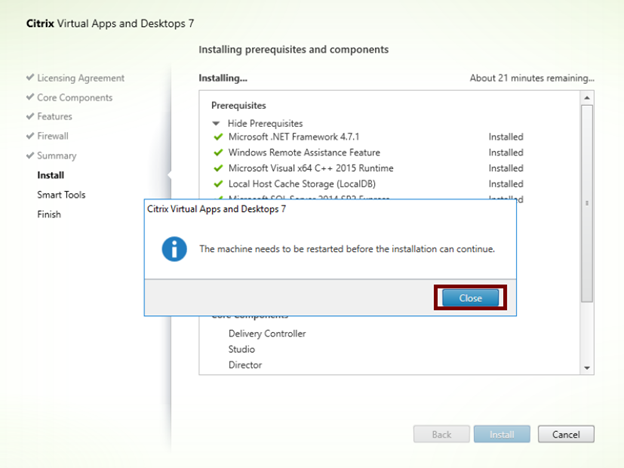
Task: Click the Delivery Controller component text
Action: [x=267, y=333]
